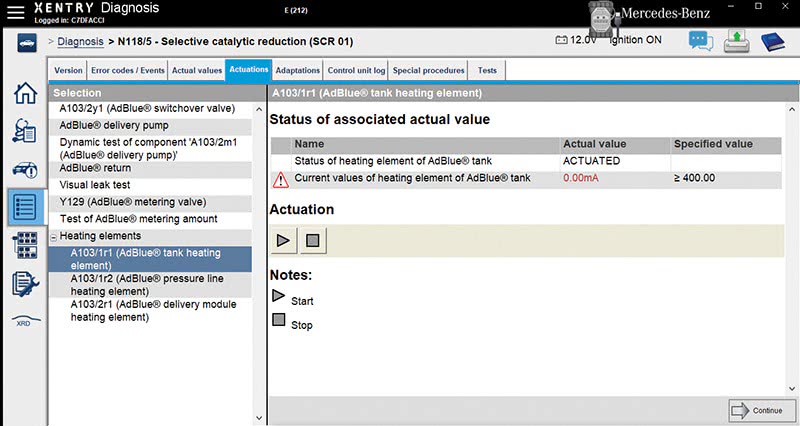Select Test of AdBlue metering amount
Screen dimensions: 800x426
coord(151,219)
